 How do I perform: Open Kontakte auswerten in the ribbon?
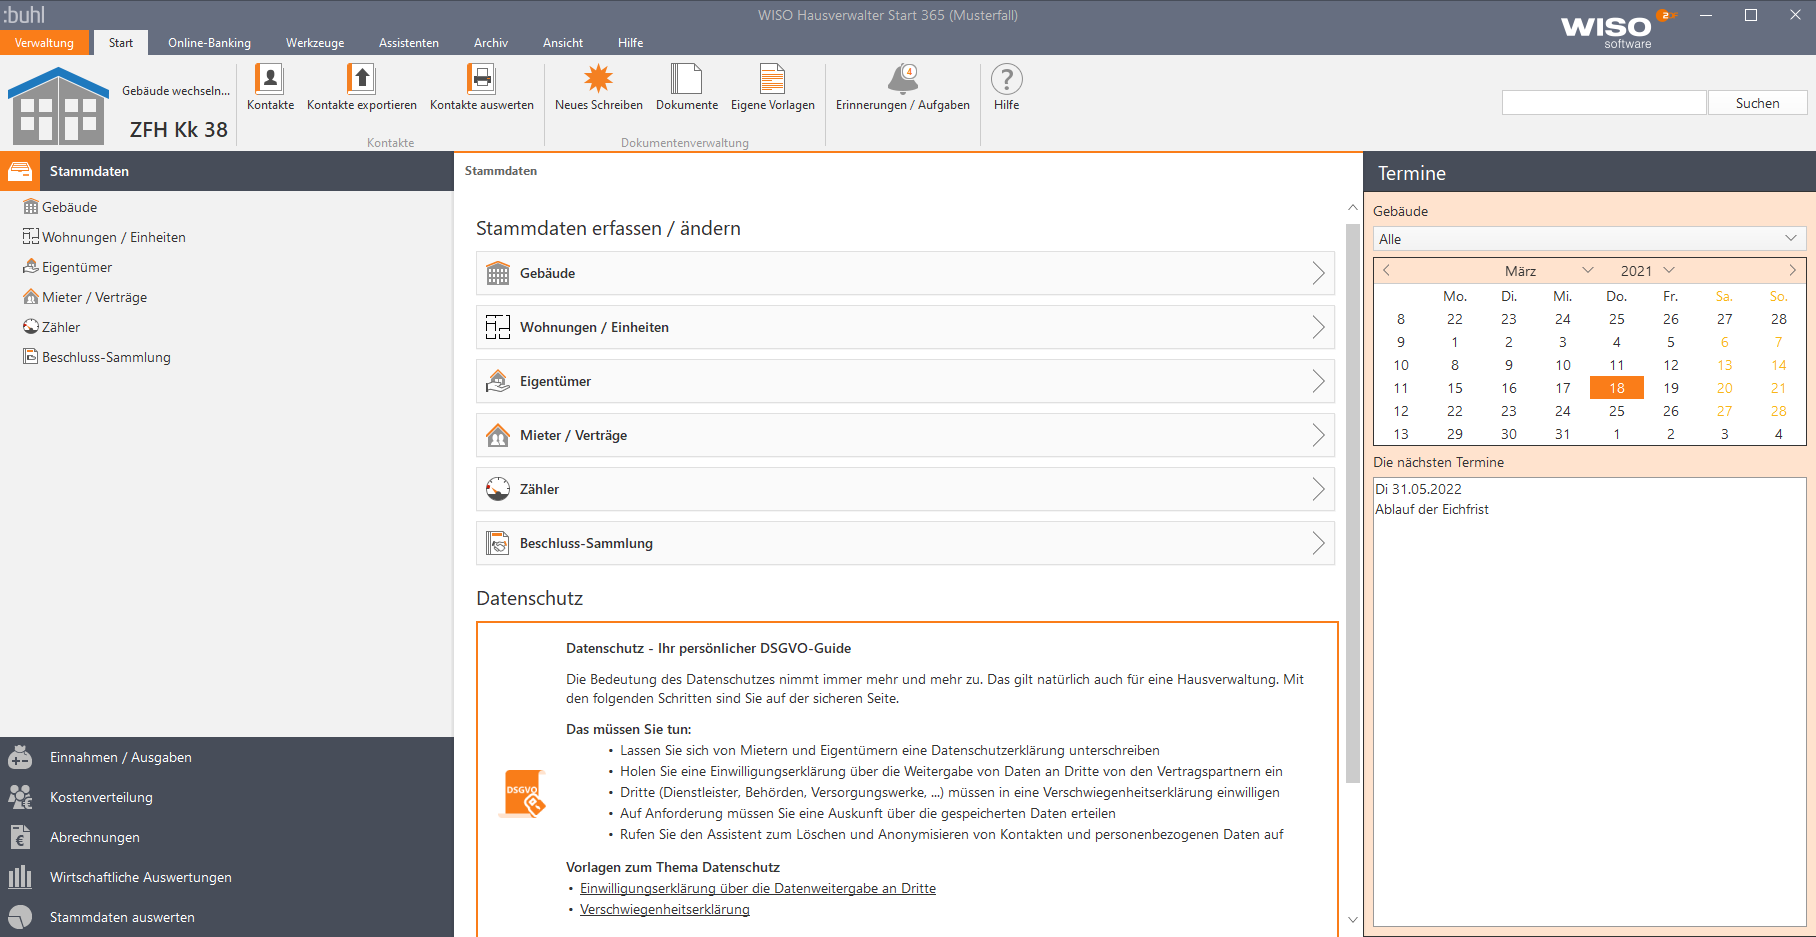(481, 80)
